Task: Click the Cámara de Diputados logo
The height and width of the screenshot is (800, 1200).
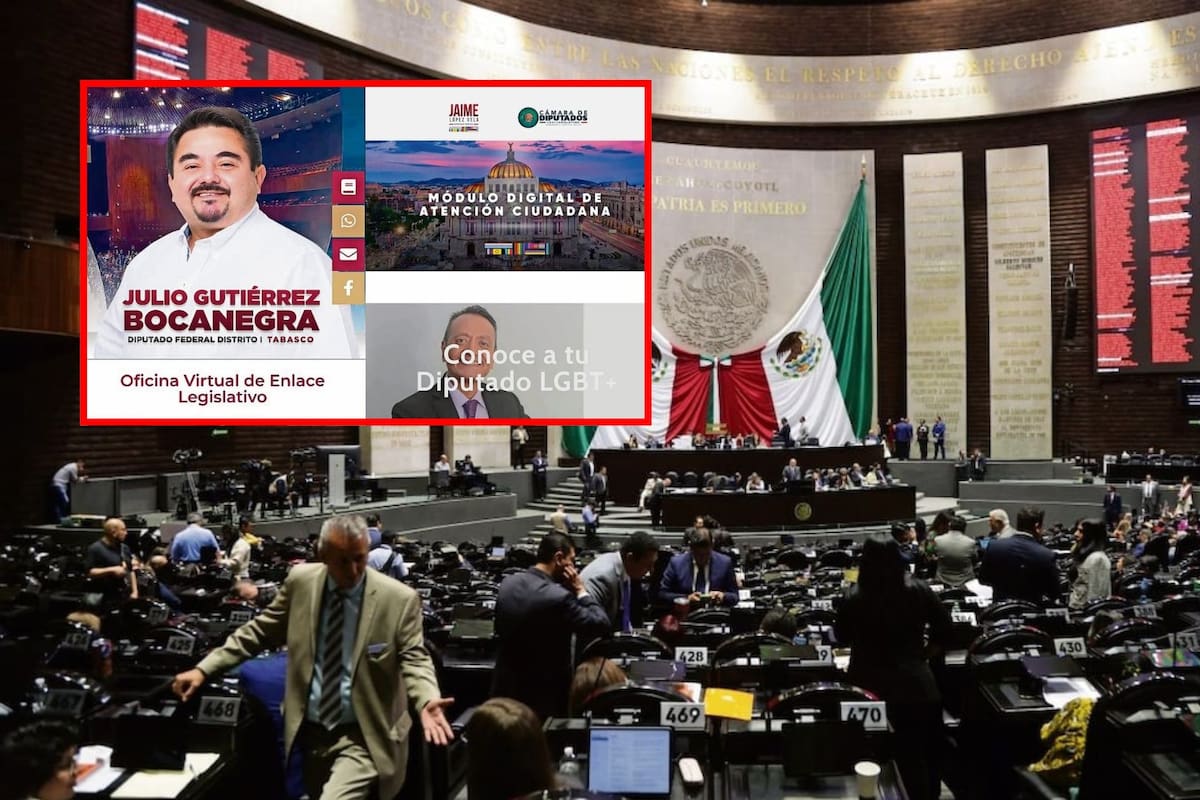Action: (x=552, y=117)
